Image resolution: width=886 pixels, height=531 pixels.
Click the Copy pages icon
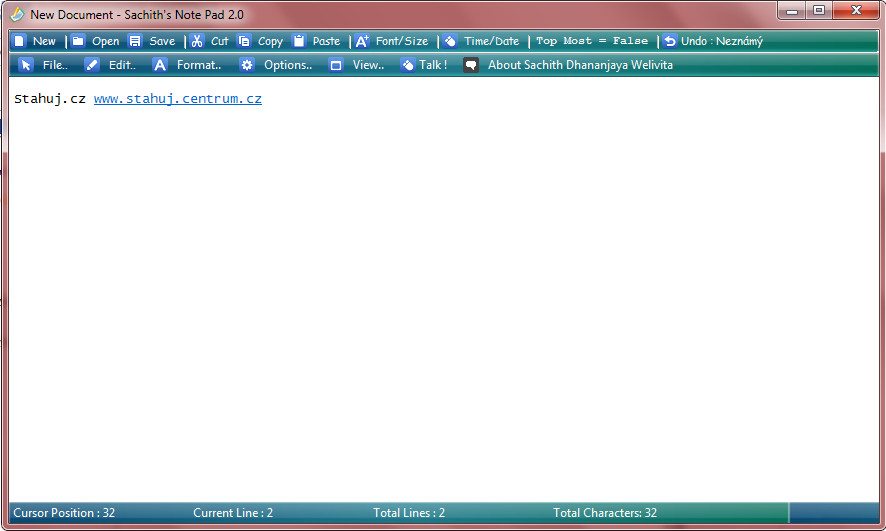point(244,41)
